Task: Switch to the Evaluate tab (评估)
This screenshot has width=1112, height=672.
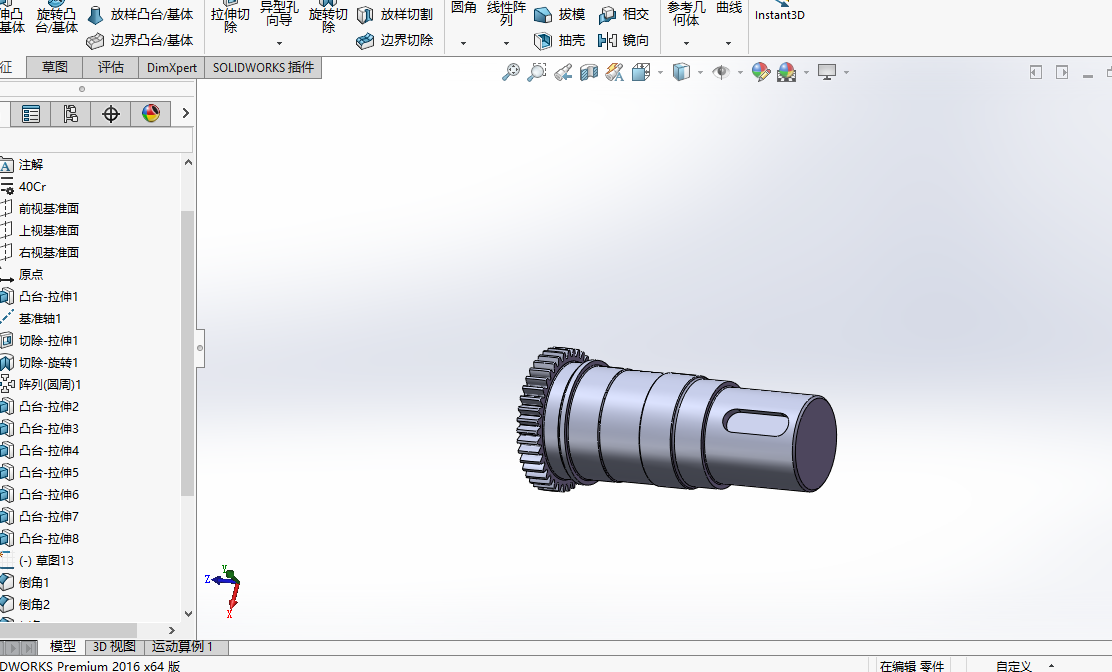Action: [x=111, y=67]
